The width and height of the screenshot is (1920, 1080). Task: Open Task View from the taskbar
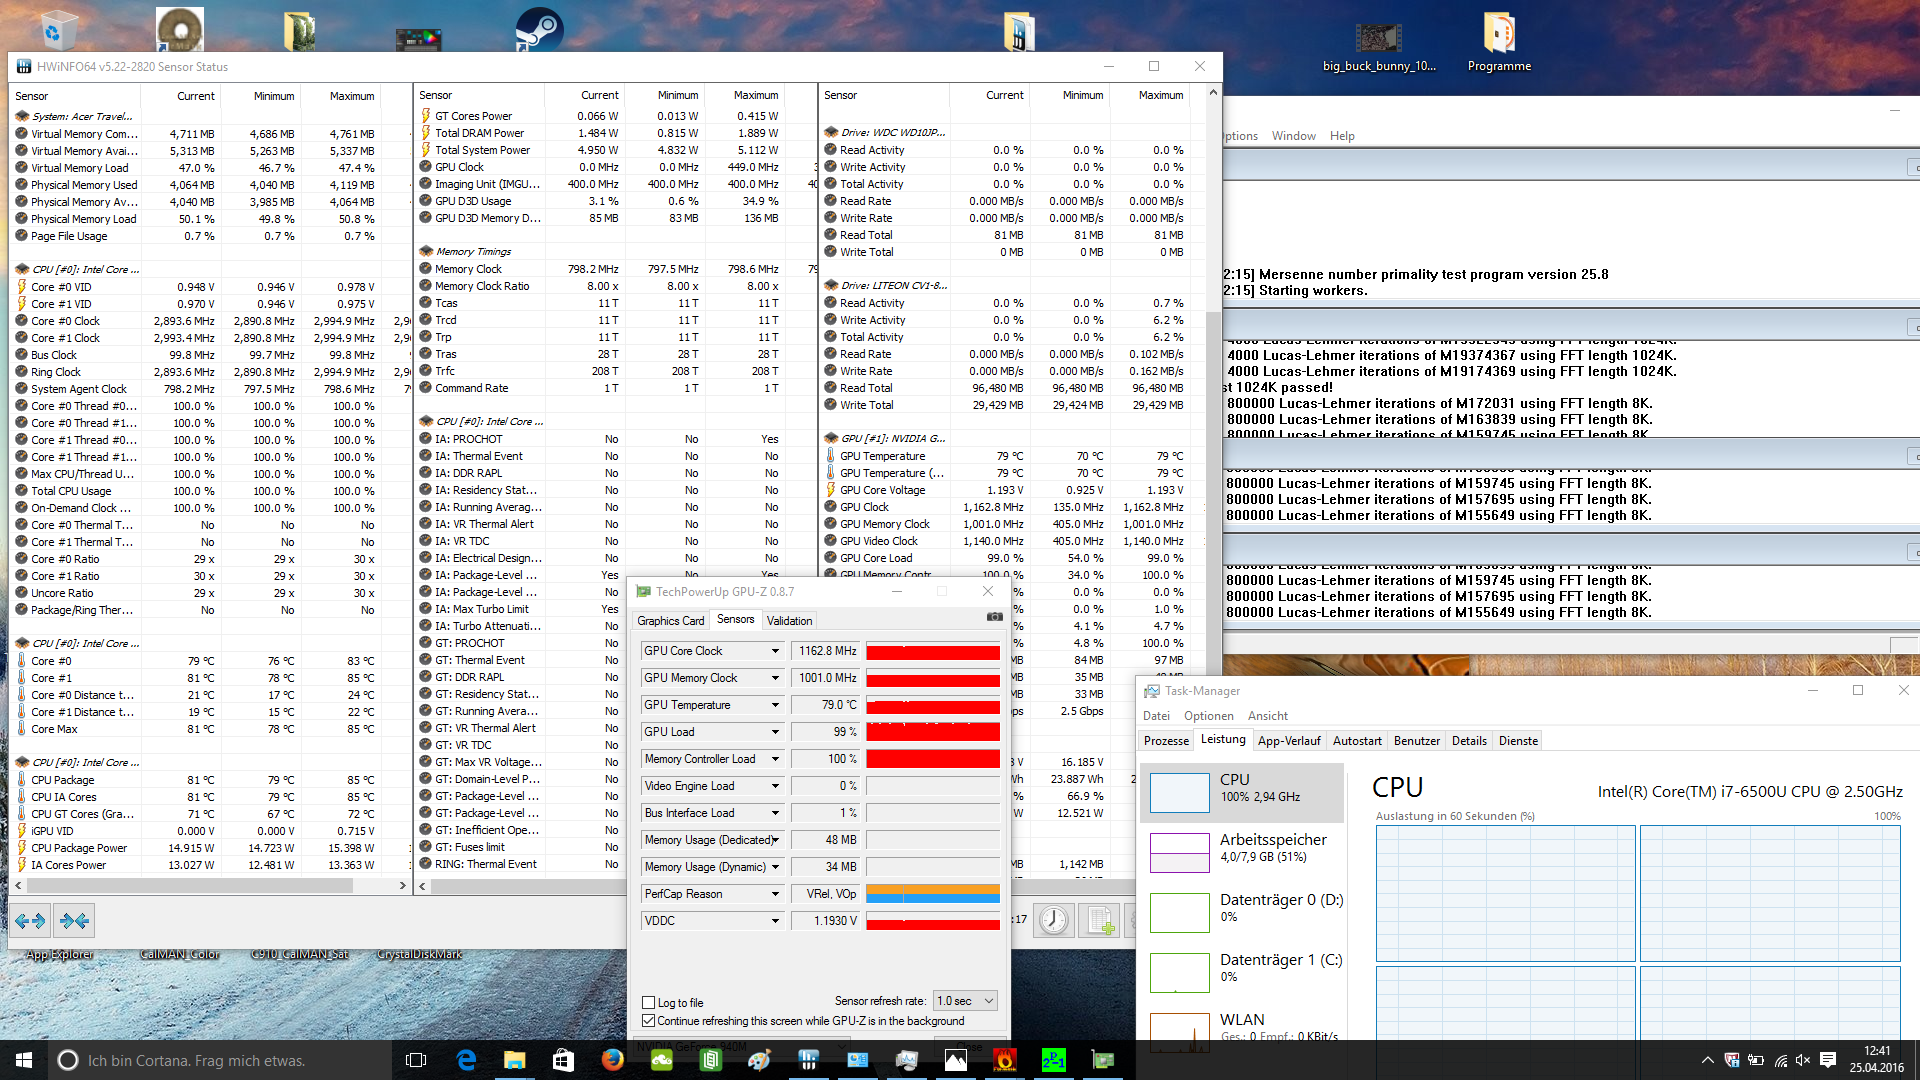(x=416, y=1060)
